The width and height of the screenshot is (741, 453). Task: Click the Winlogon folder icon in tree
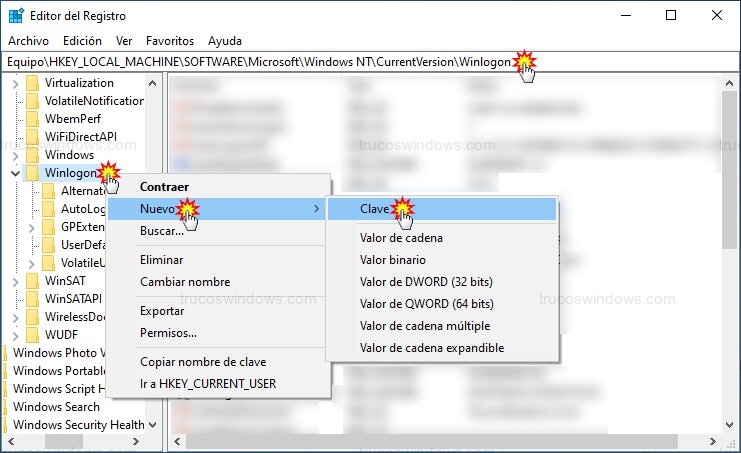pos(33,173)
